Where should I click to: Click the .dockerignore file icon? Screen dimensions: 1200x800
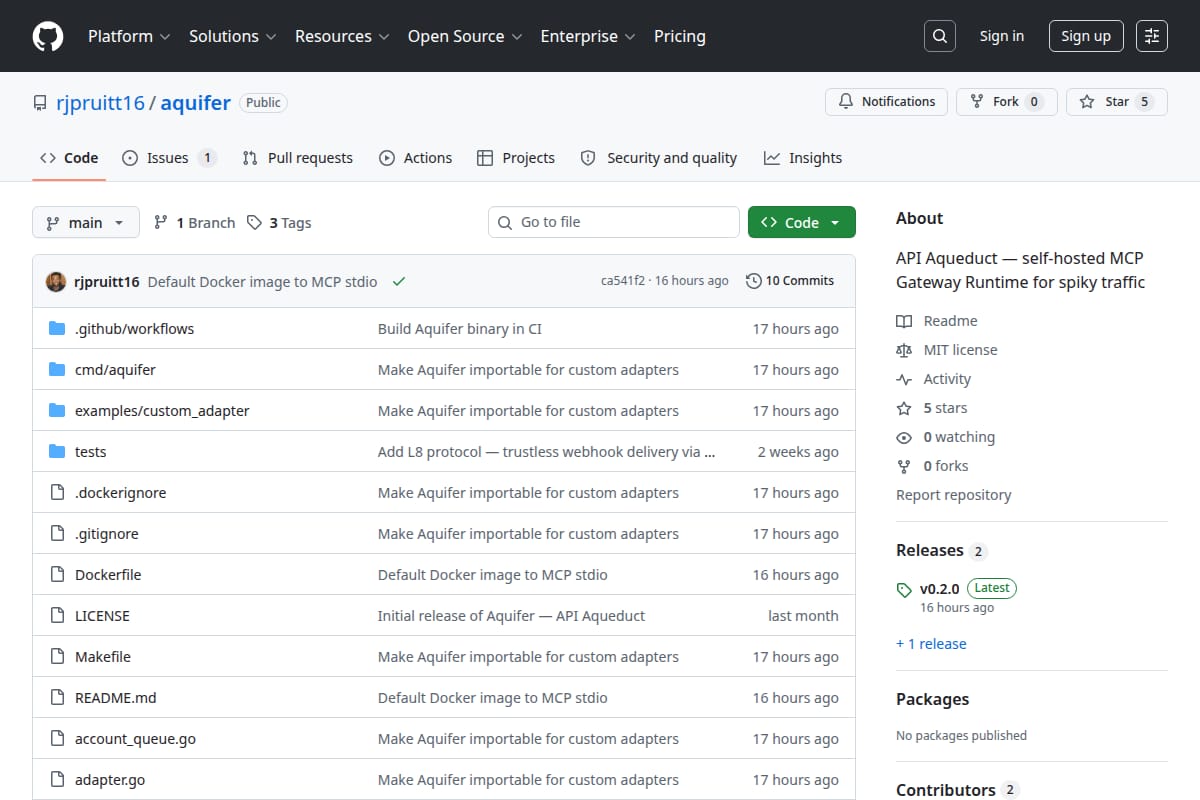(x=57, y=493)
